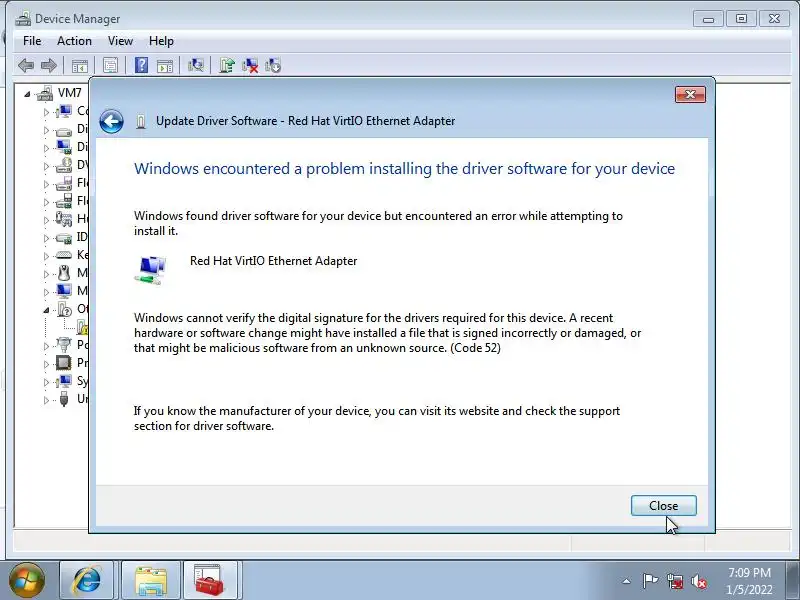The height and width of the screenshot is (600, 800).
Task: Expand the Processors tree node arrow
Action: point(46,364)
